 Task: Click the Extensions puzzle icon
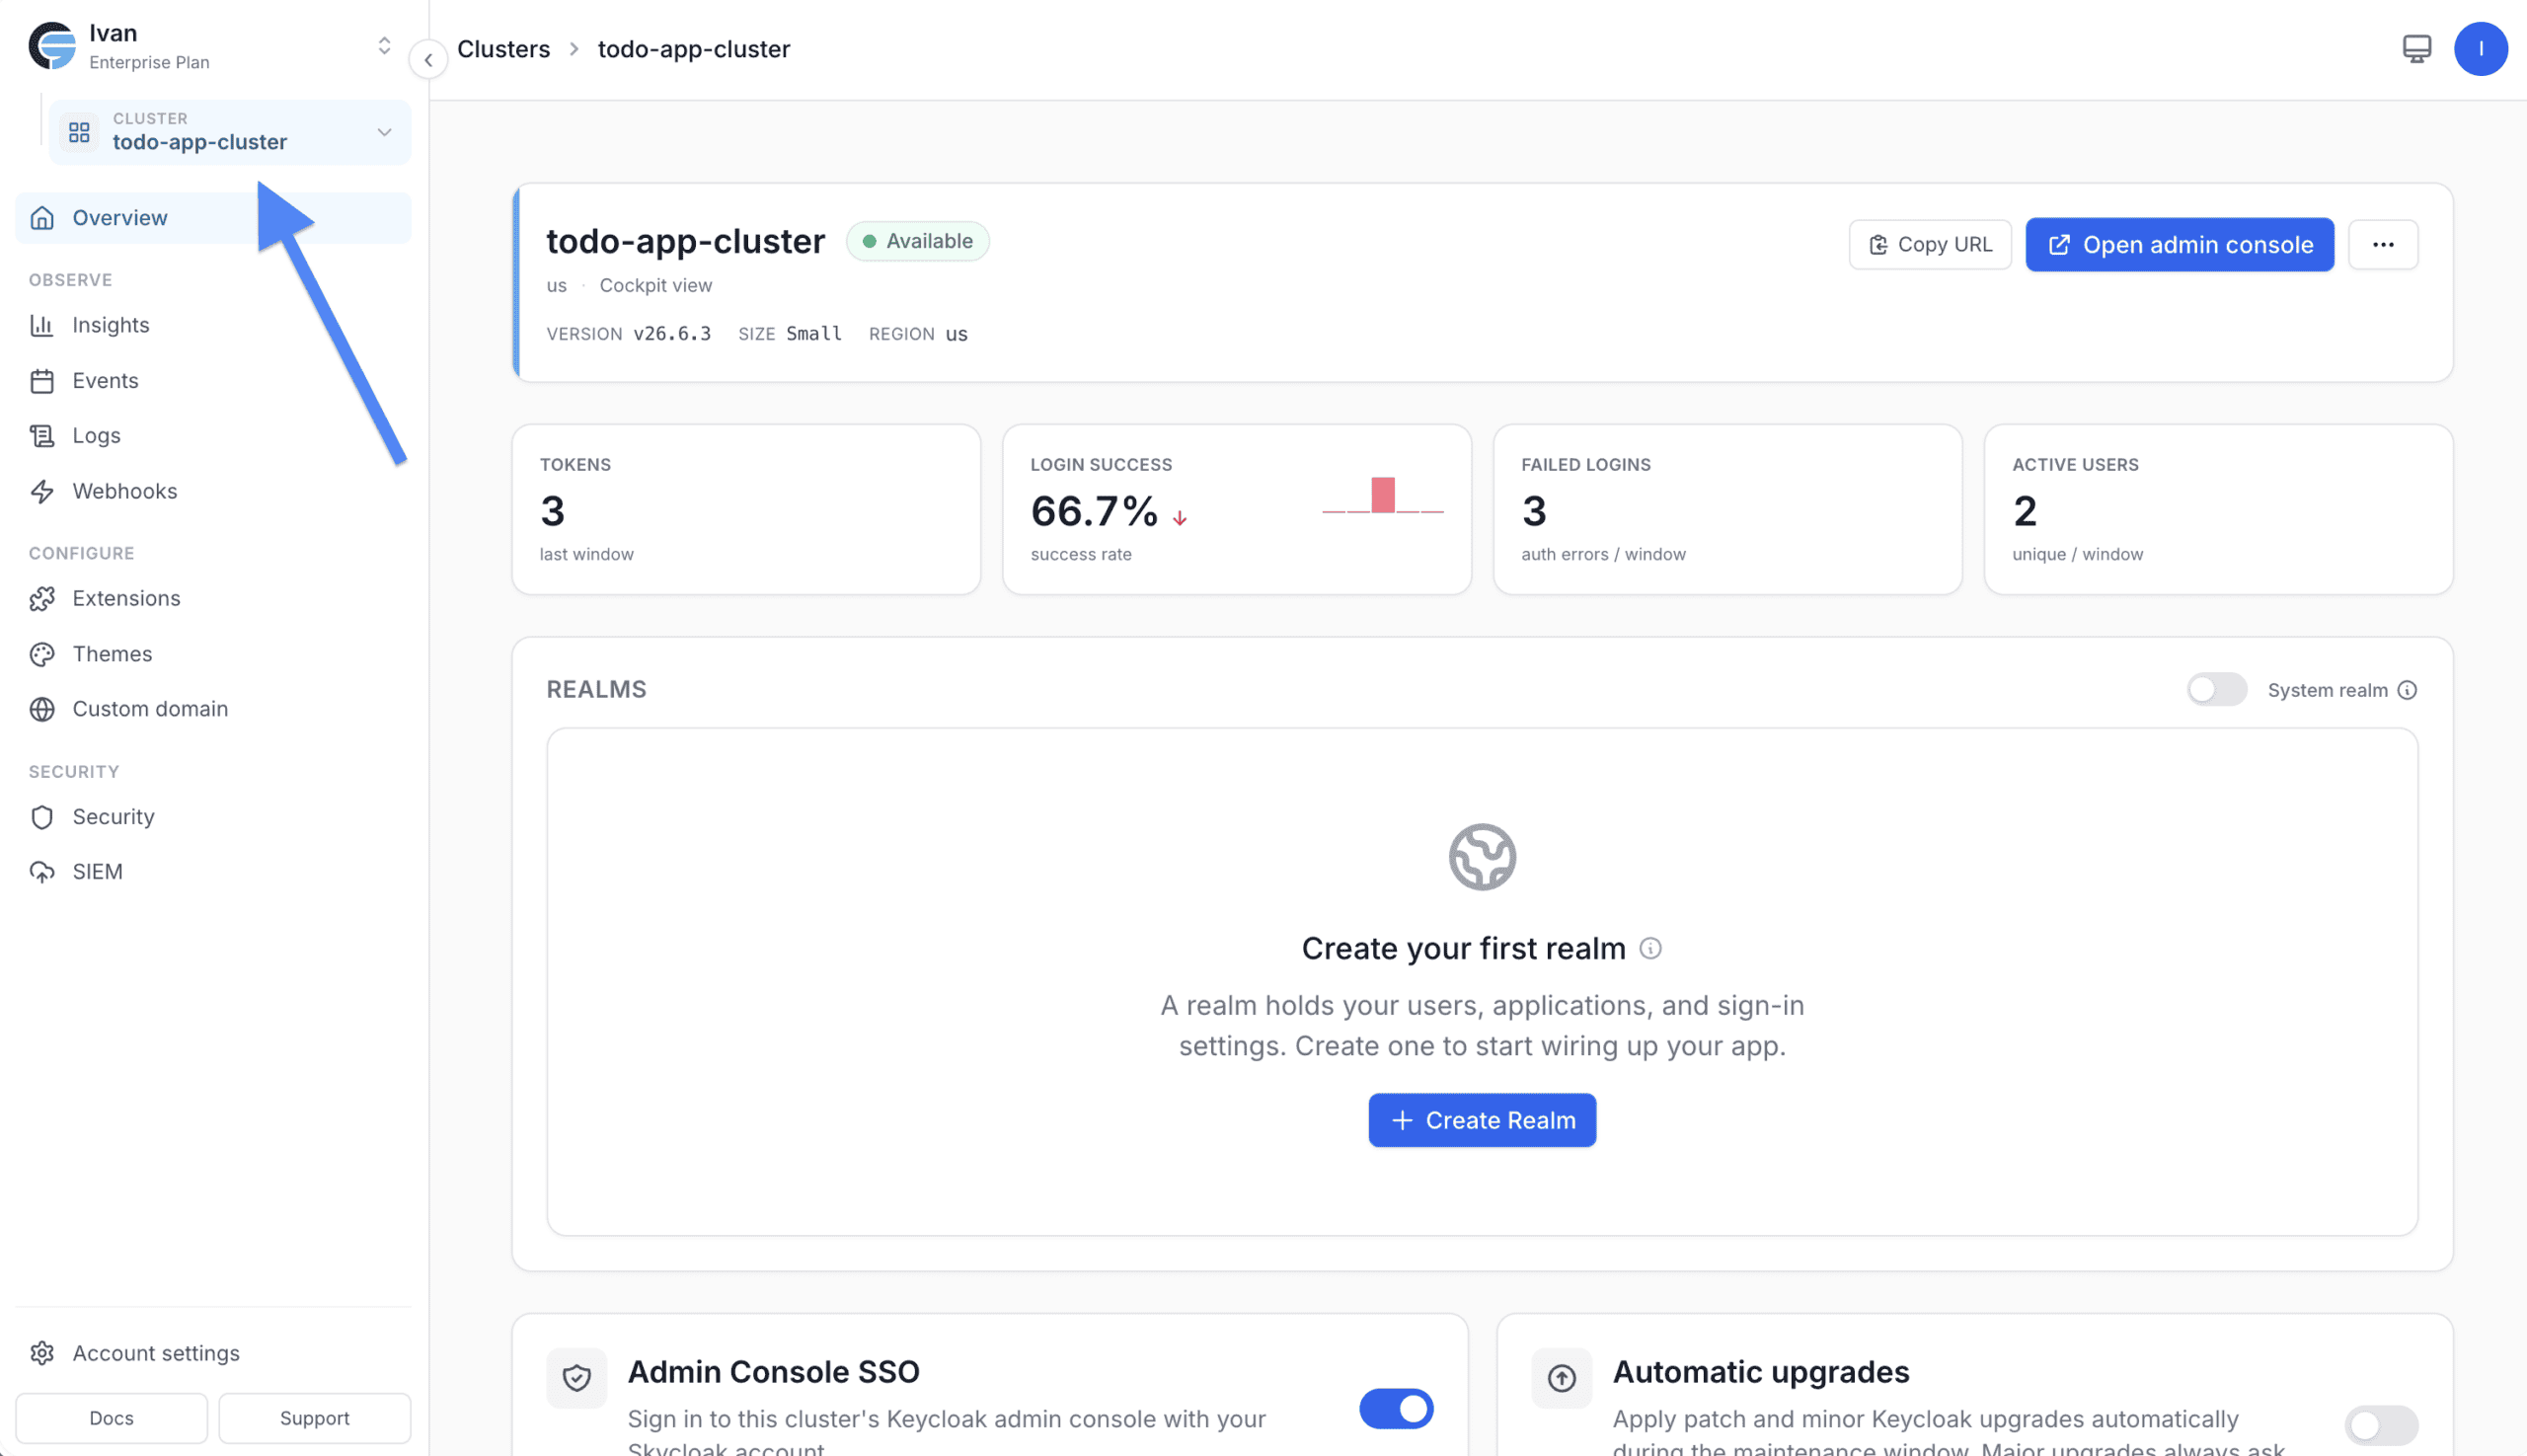42,598
